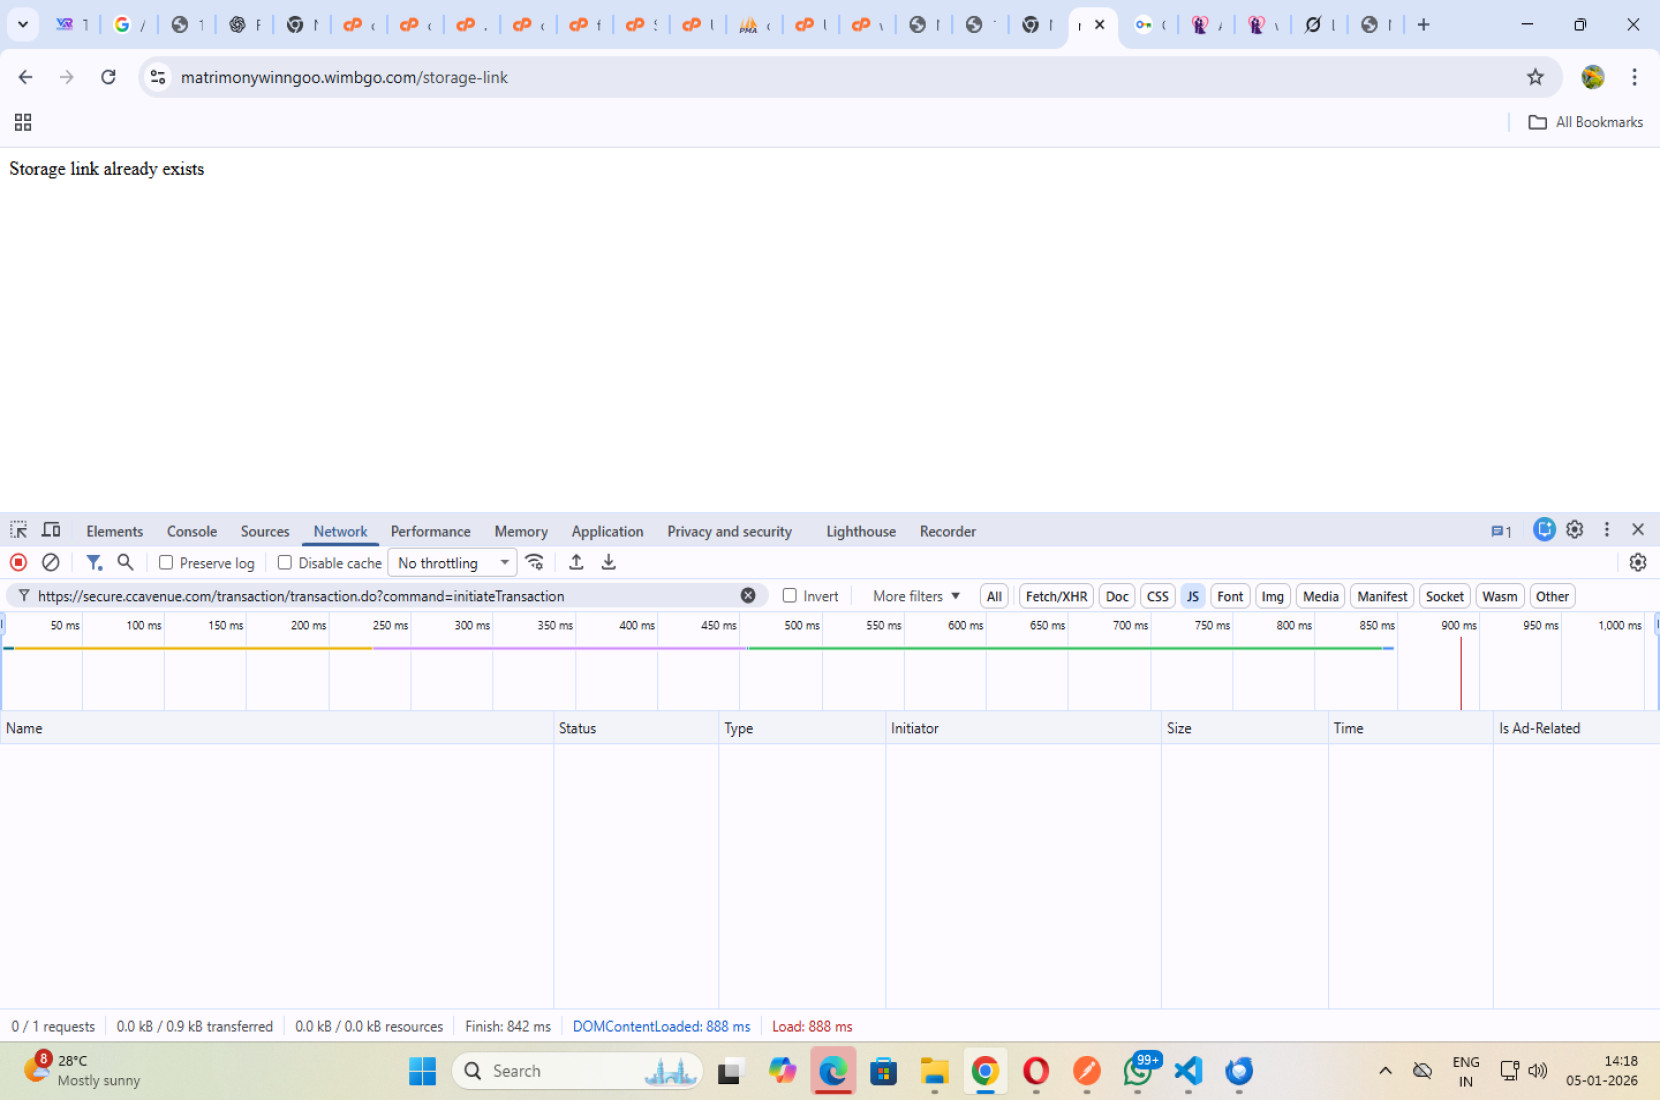The height and width of the screenshot is (1100, 1660).
Task: Click the network filter URL text field
Action: coord(380,596)
